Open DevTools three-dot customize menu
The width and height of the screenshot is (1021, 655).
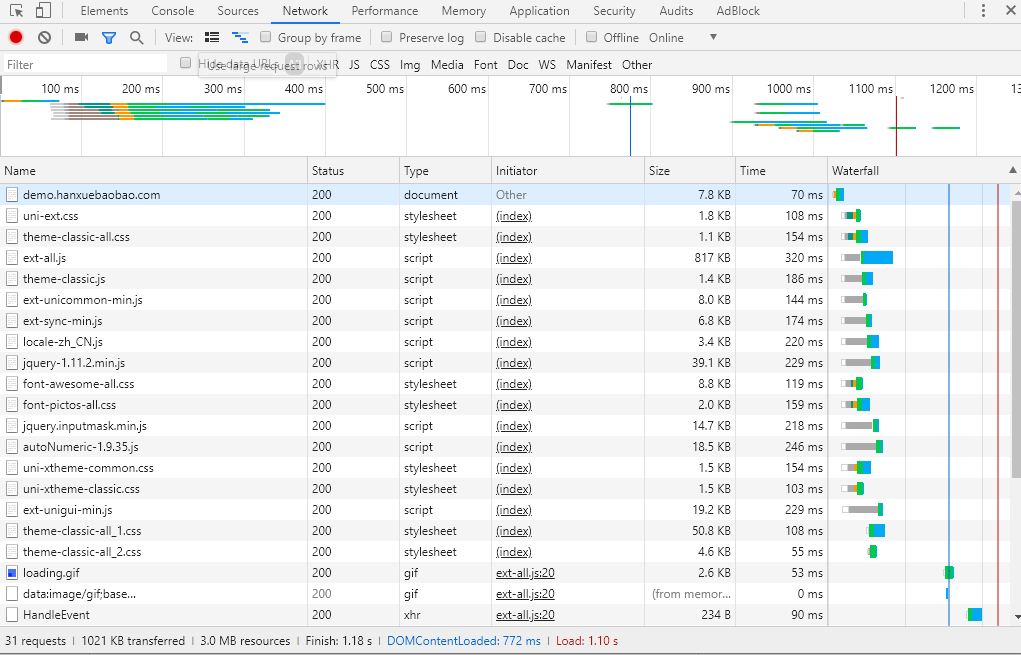point(984,11)
